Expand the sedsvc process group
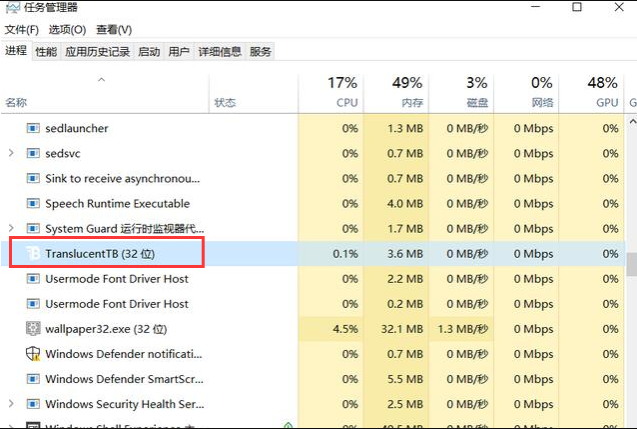Viewport: 637px width, 429px height. click(x=11, y=153)
